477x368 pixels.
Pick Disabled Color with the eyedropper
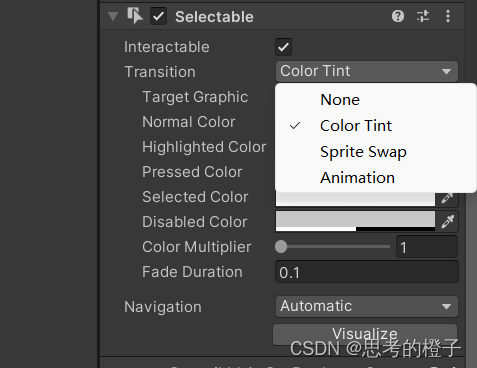(447, 221)
